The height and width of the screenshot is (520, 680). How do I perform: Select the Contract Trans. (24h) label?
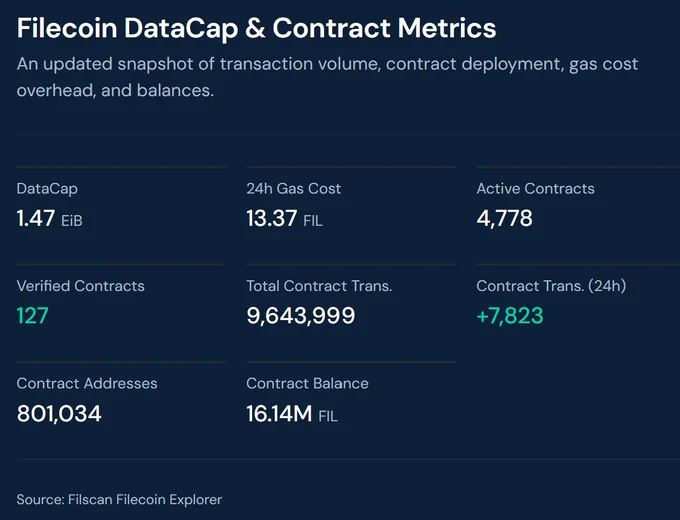[551, 286]
